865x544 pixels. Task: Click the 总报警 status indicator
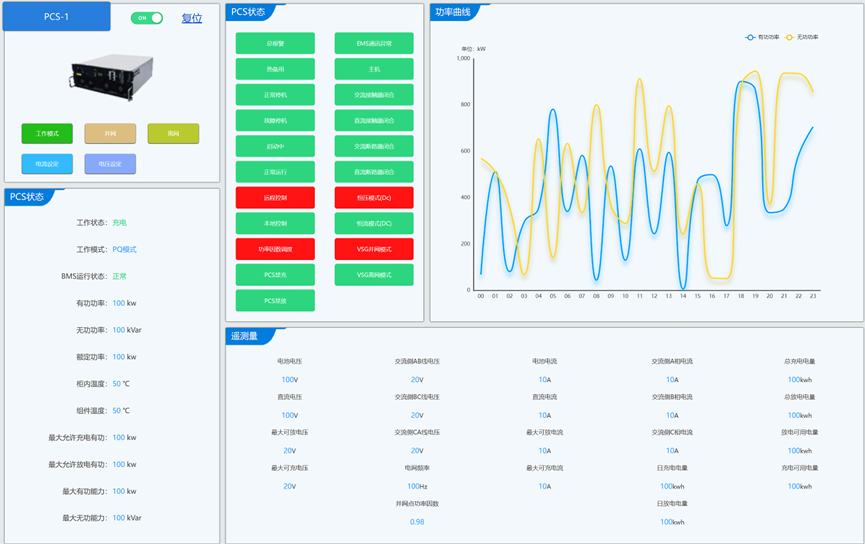pyautogui.click(x=275, y=43)
